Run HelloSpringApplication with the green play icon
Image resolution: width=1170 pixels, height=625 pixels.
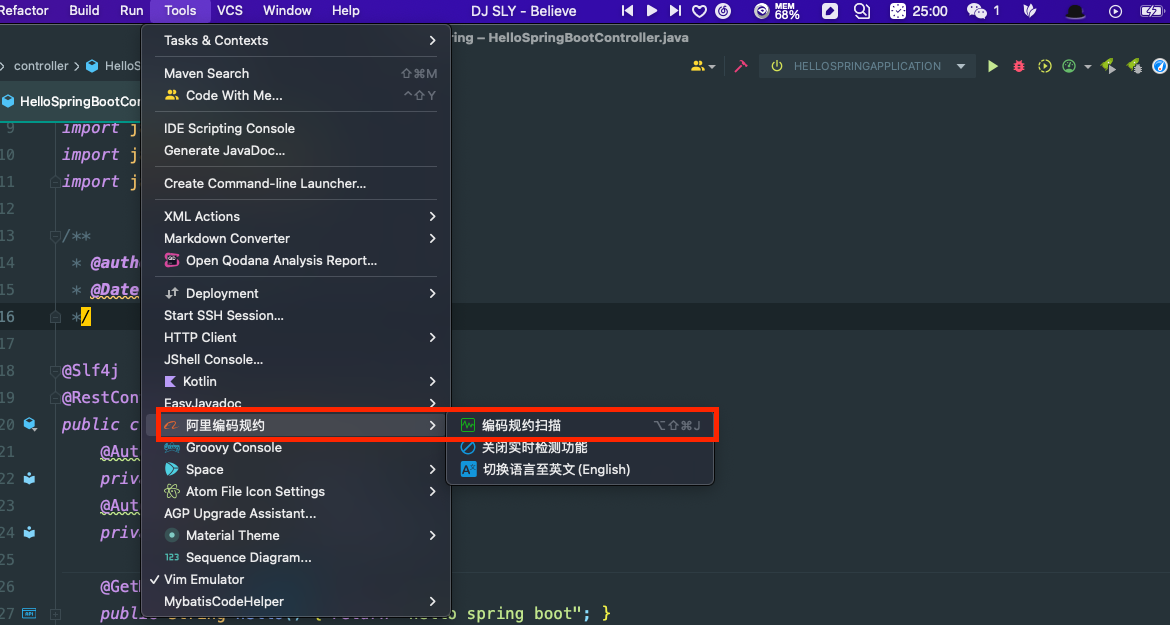click(x=992, y=66)
